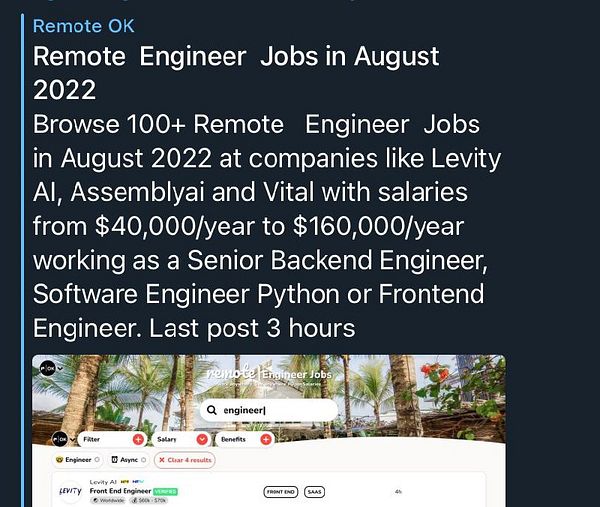Open the Front End Engineer job listing
Image resolution: width=600 pixels, height=507 pixels.
coord(121,491)
